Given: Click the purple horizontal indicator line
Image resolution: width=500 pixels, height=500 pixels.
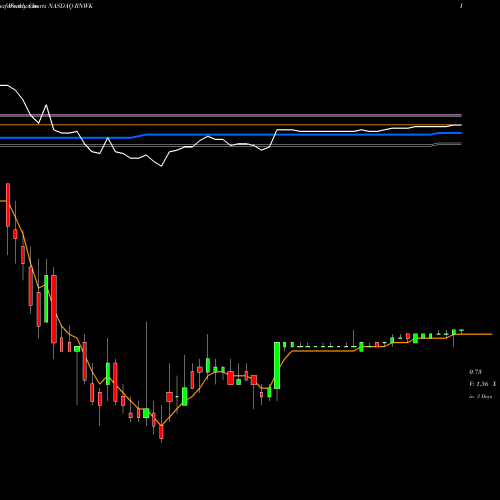Looking at the screenshot, I should coord(231,115).
